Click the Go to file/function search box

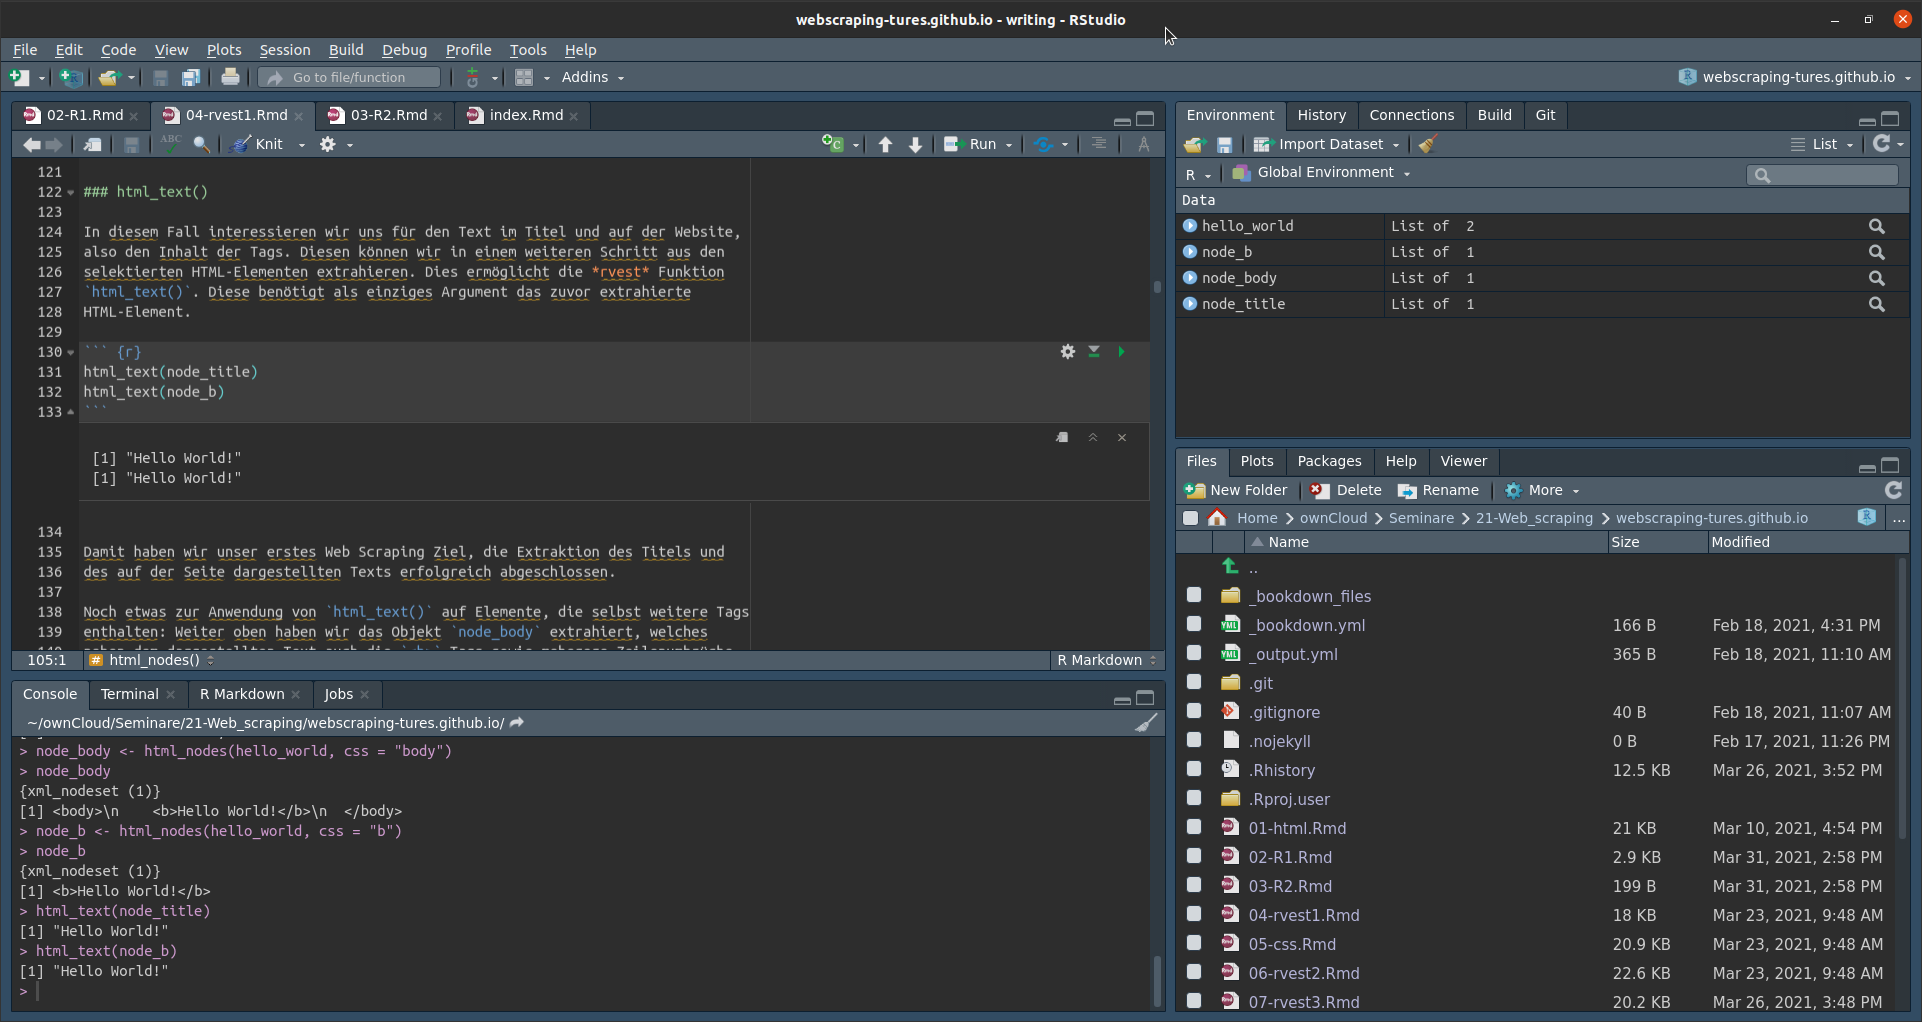(350, 77)
